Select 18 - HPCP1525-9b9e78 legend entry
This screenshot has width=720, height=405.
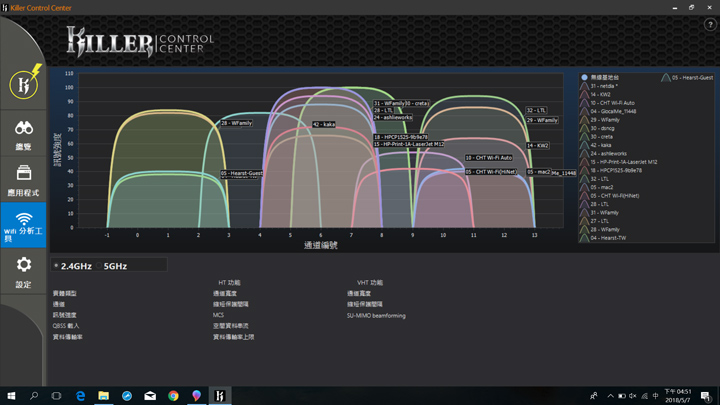pos(611,170)
